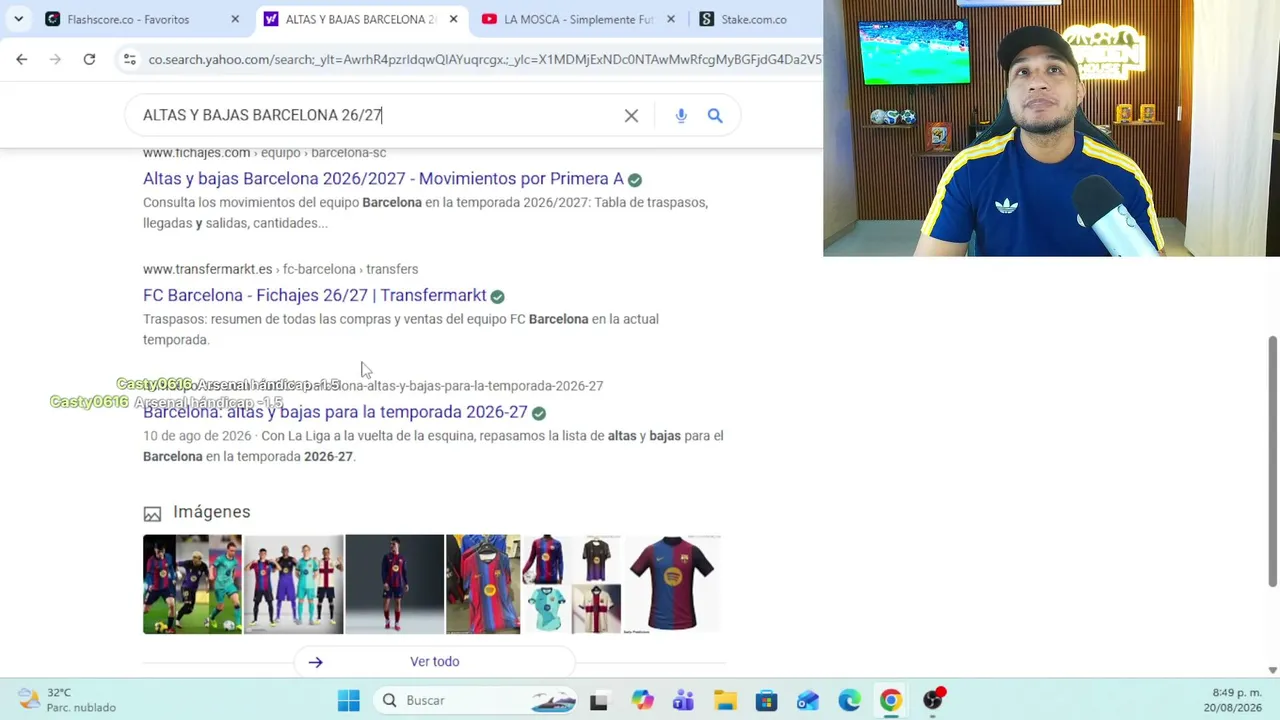
Task: Click the Imágenes picture icon
Action: tap(152, 514)
